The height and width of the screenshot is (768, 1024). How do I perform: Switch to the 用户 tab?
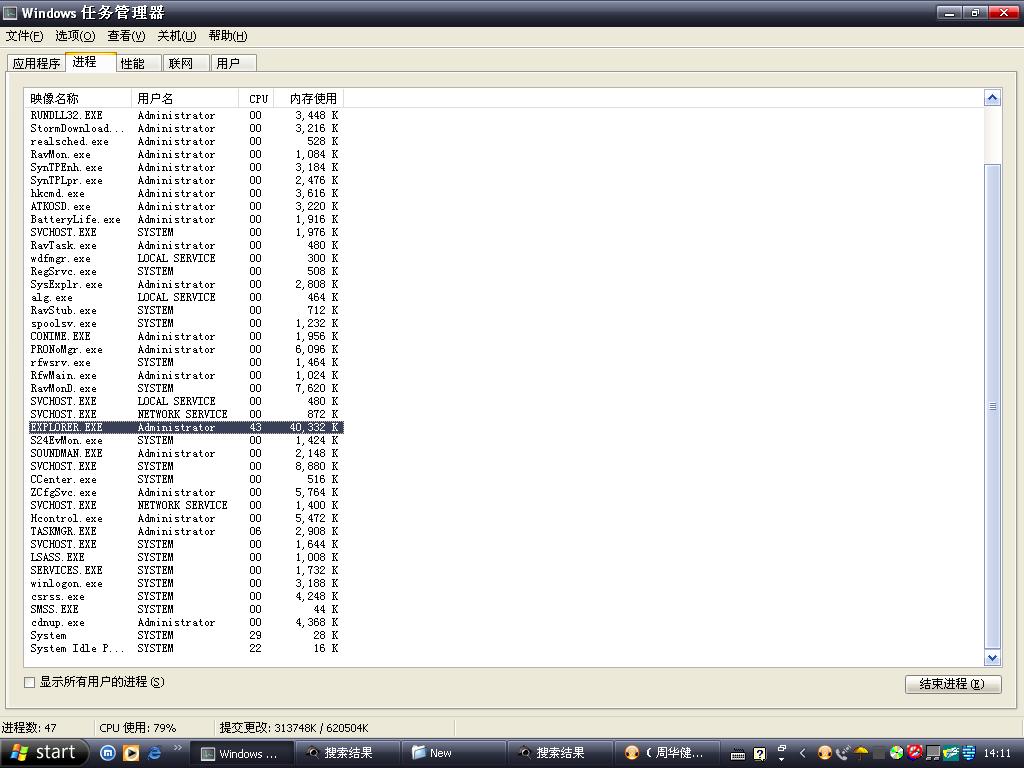pos(234,63)
